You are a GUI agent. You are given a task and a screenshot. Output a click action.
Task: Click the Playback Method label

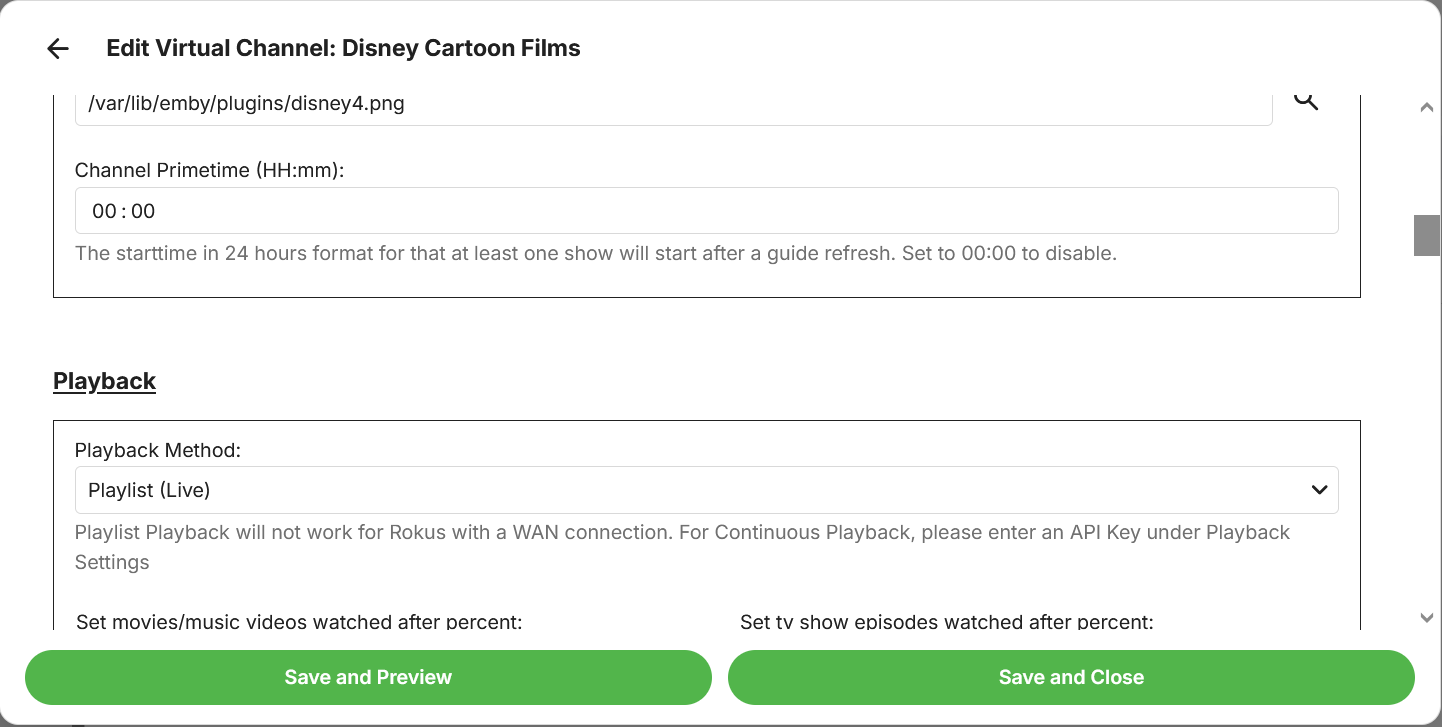[x=158, y=450]
